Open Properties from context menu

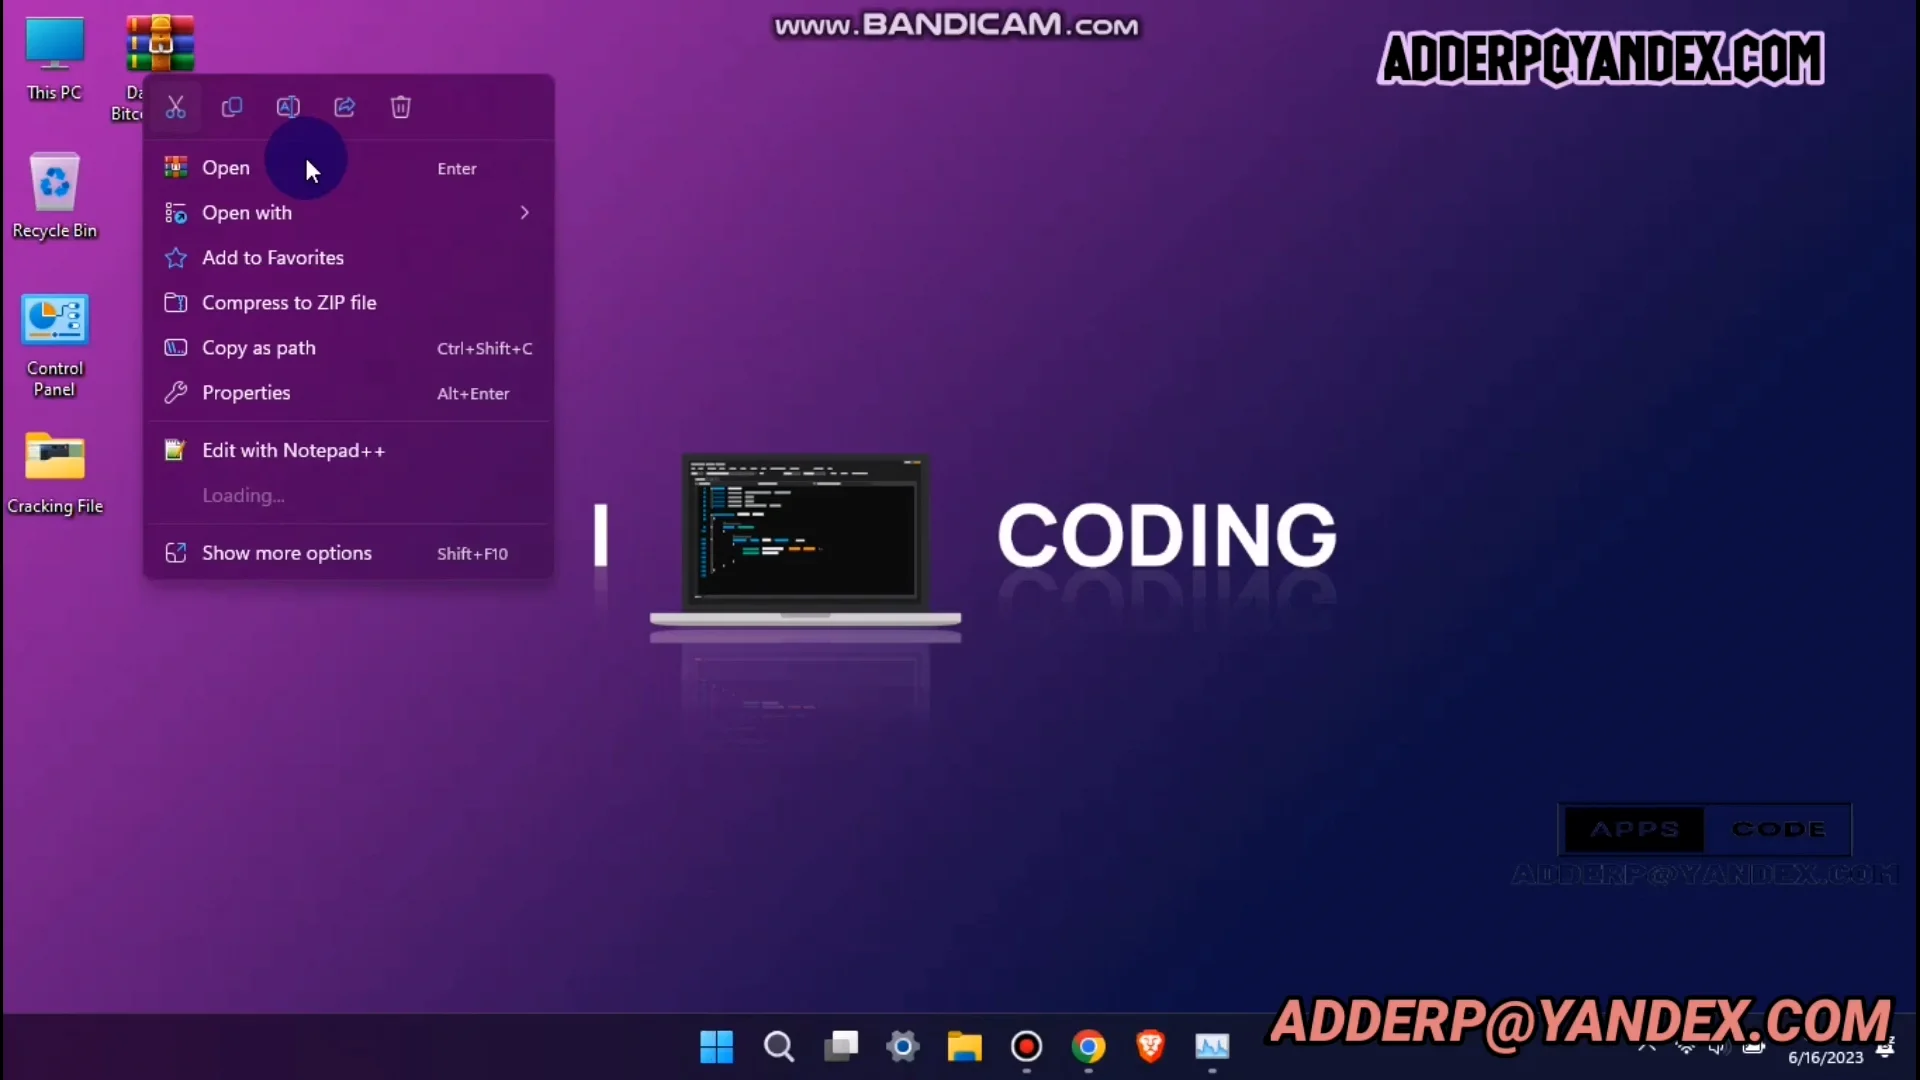click(x=246, y=393)
